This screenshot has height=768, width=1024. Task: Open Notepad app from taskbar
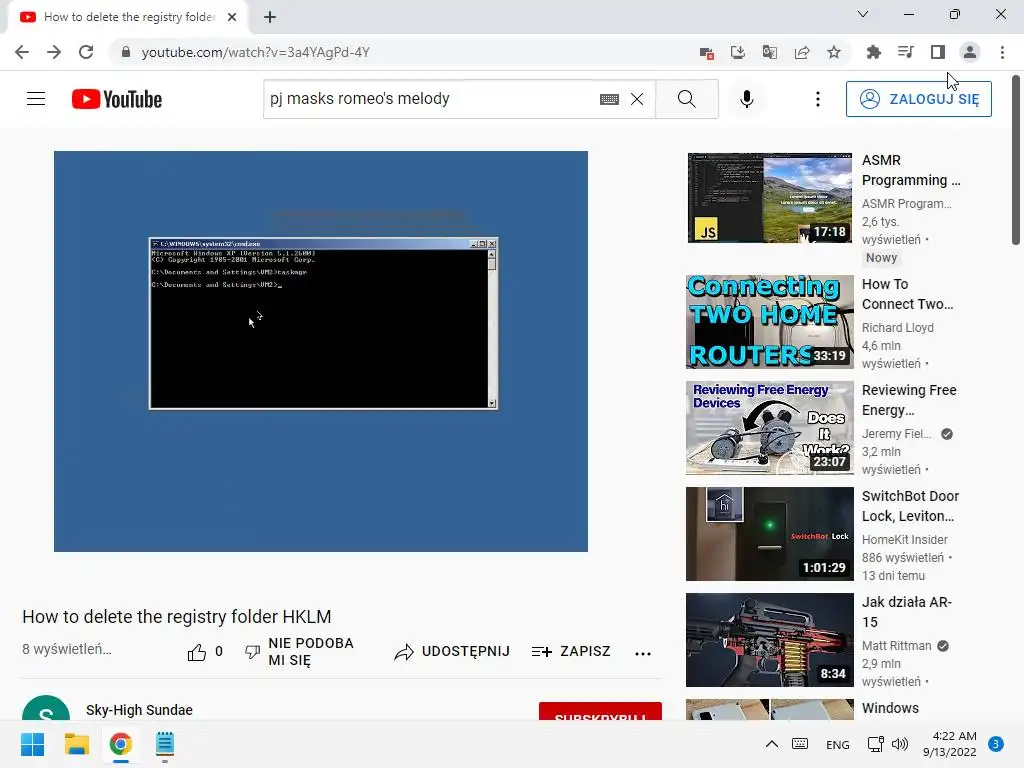point(165,744)
